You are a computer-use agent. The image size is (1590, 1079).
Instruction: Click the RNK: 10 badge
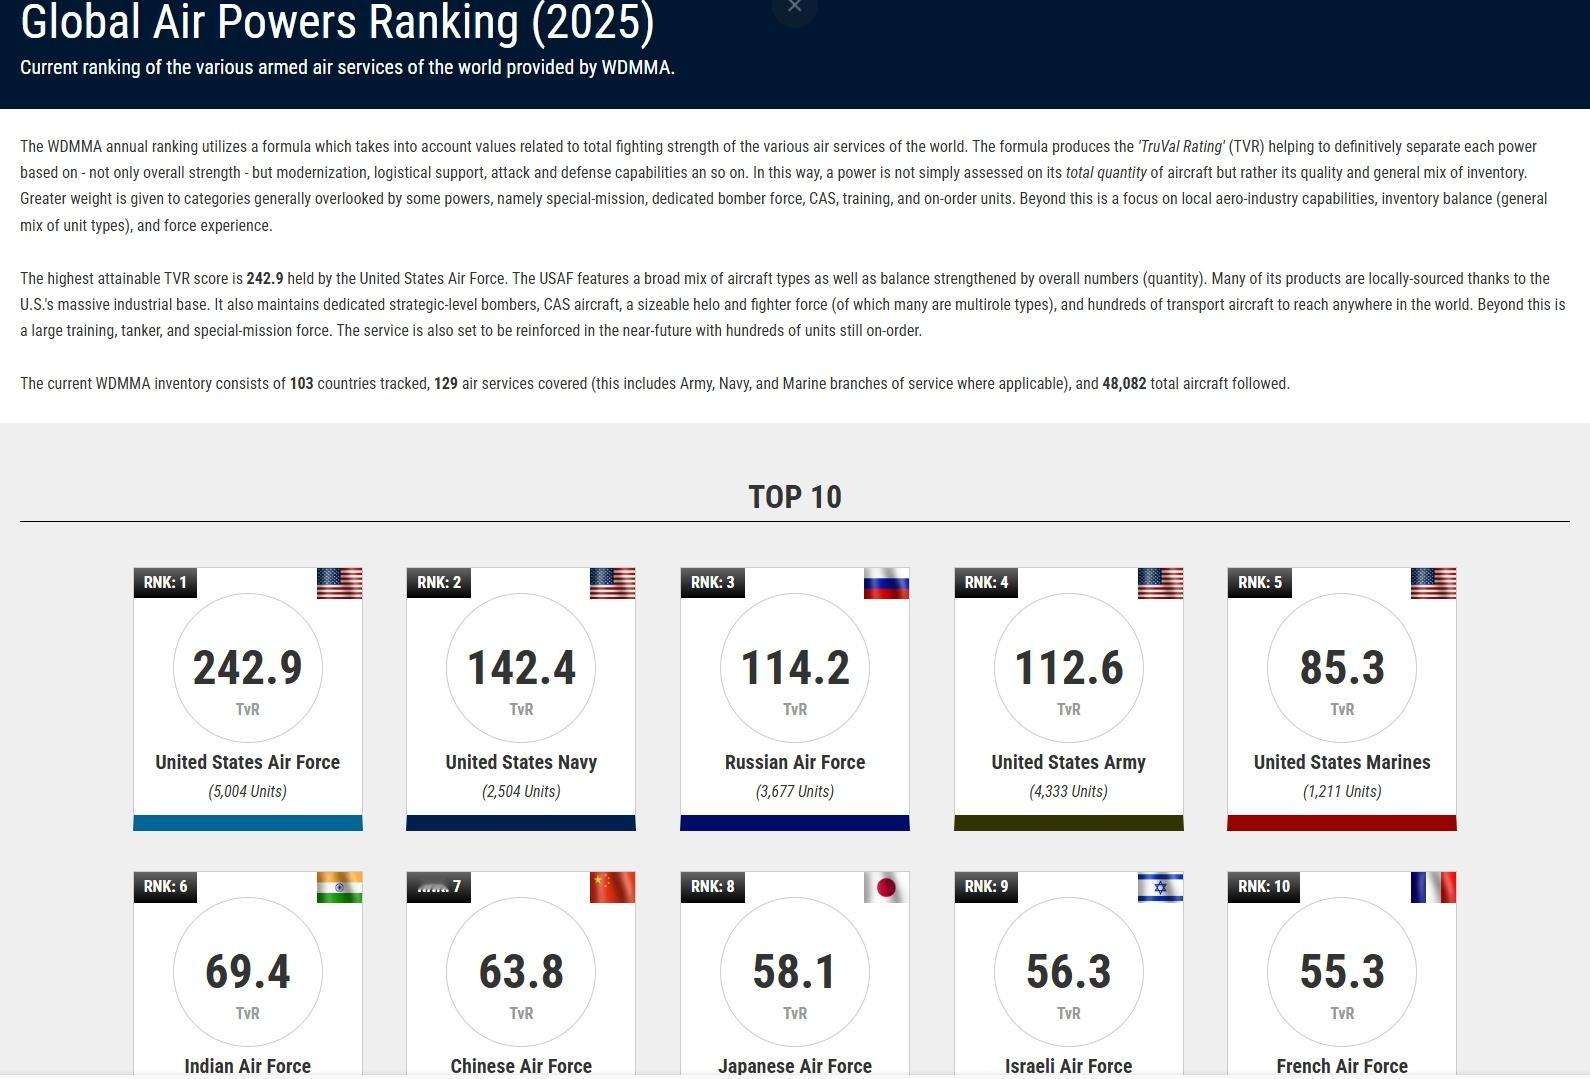(1264, 887)
